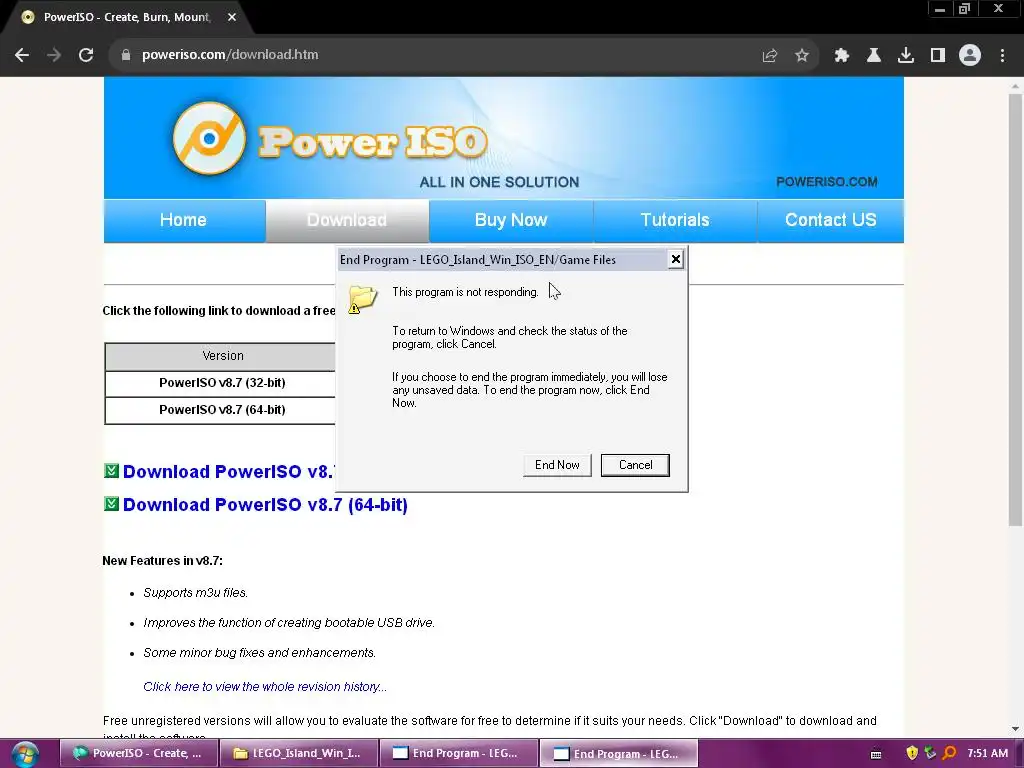
Task: Click the PowerISO v8.7 (64-bit) table cell
Action: click(x=222, y=410)
